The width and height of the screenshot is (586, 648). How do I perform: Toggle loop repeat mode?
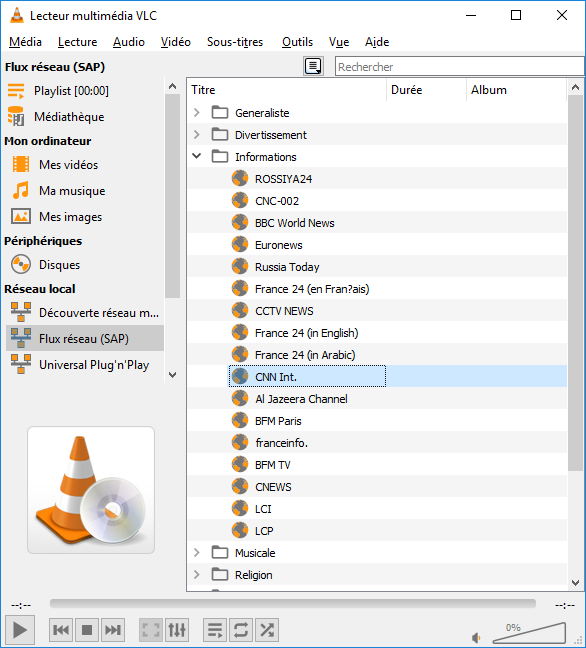(x=241, y=630)
